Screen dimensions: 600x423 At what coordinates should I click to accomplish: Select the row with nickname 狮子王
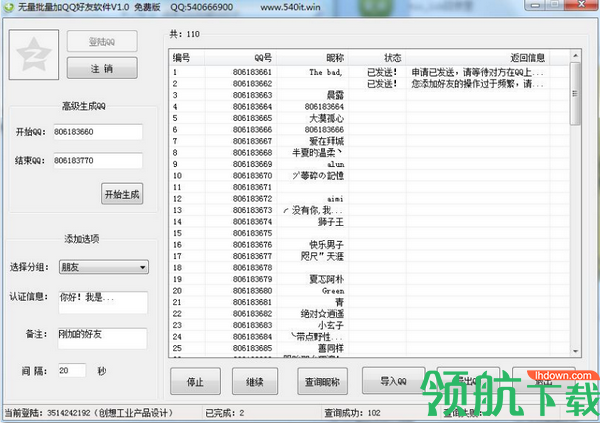coord(369,222)
